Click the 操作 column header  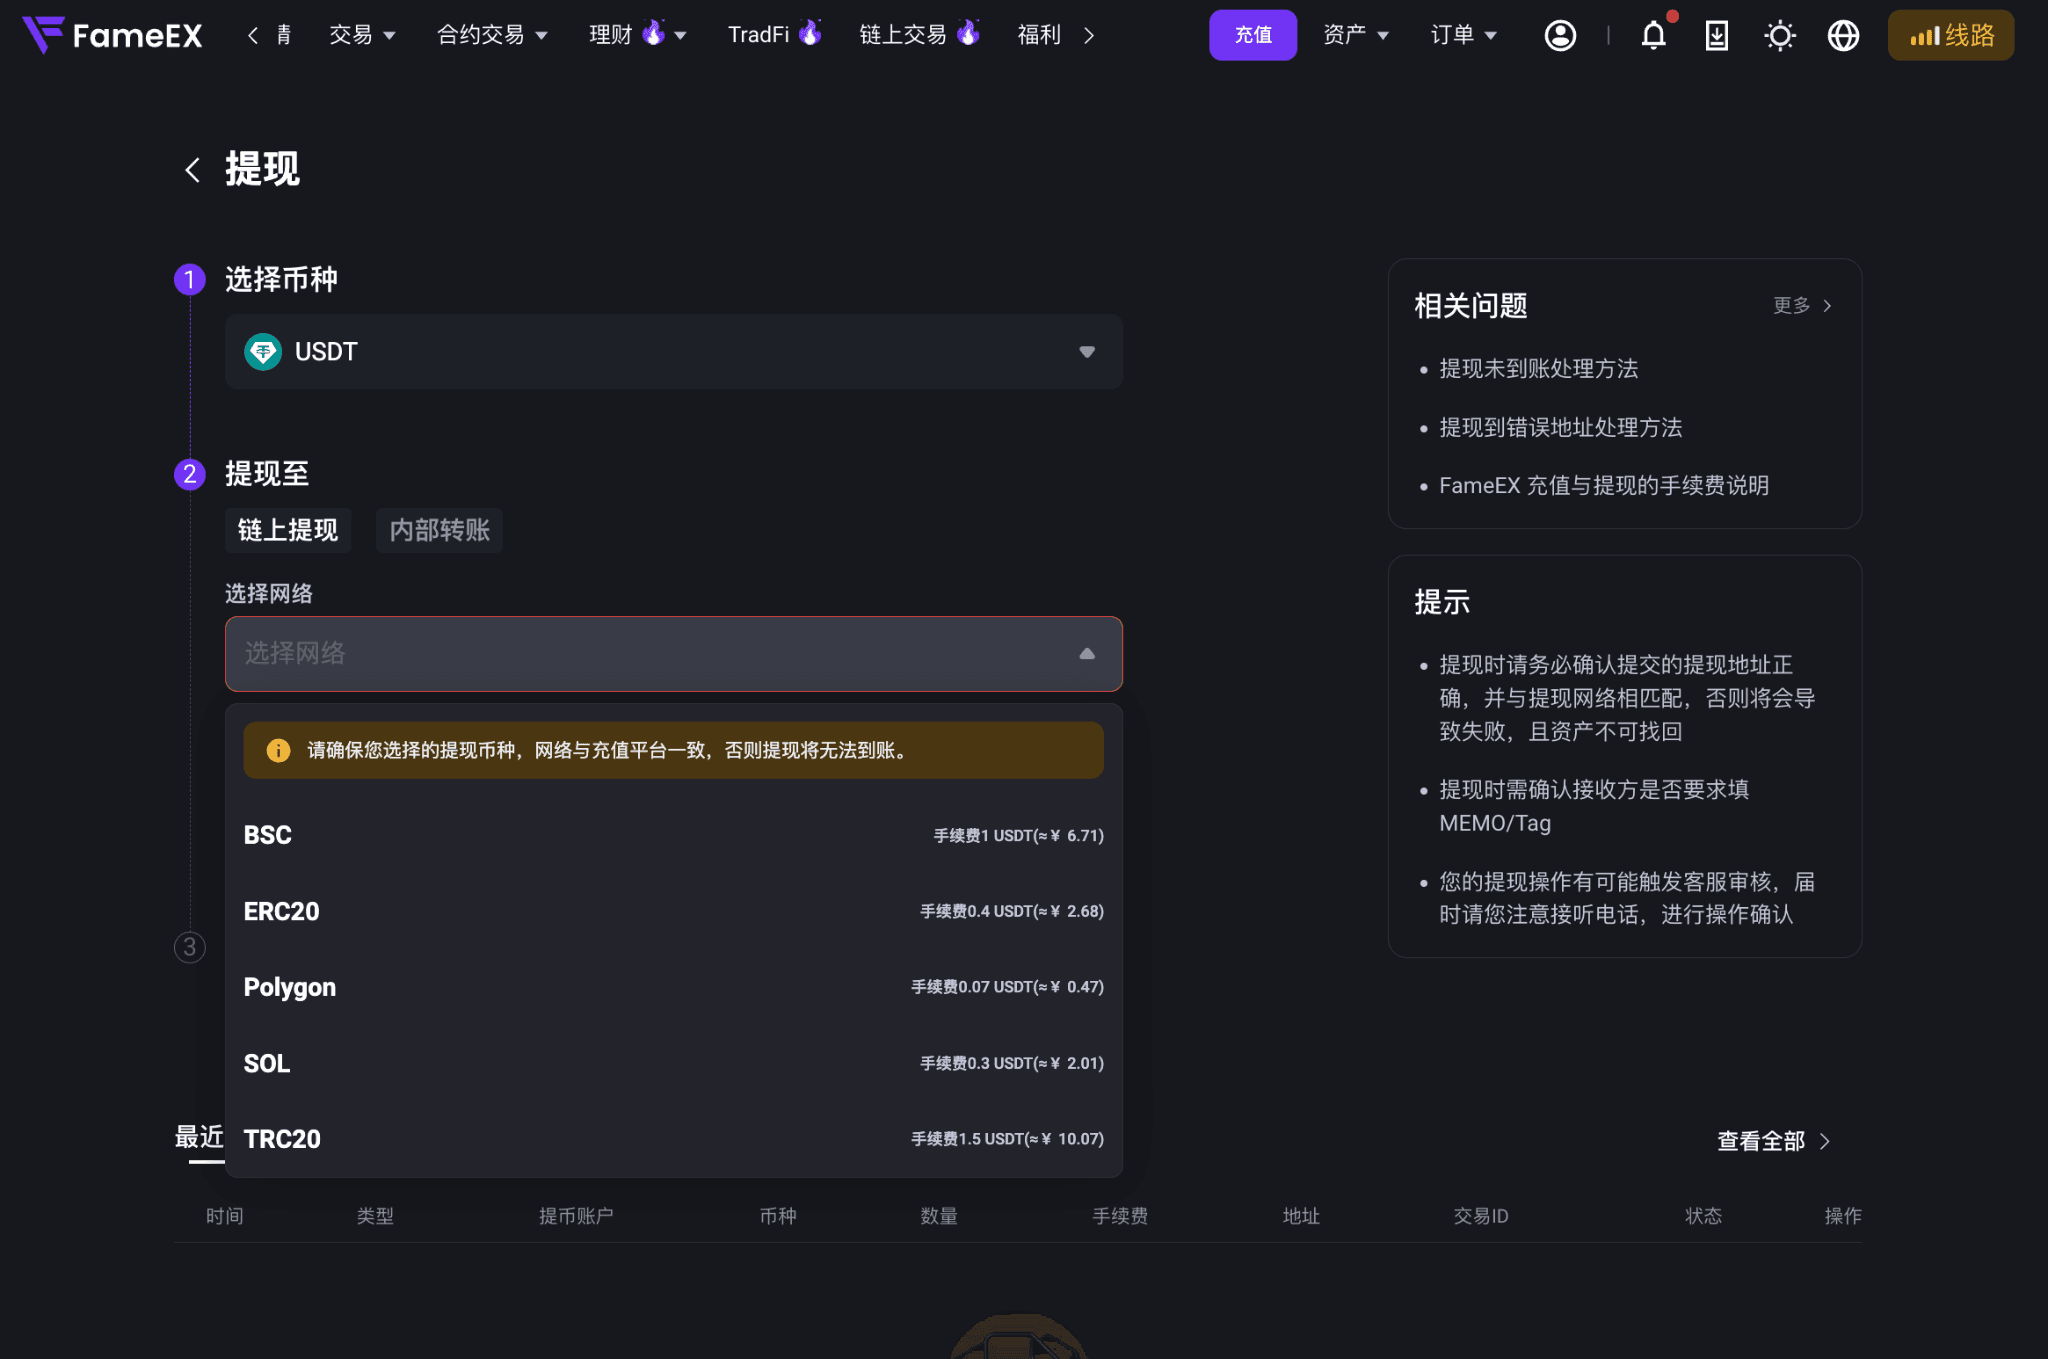pos(1843,1216)
